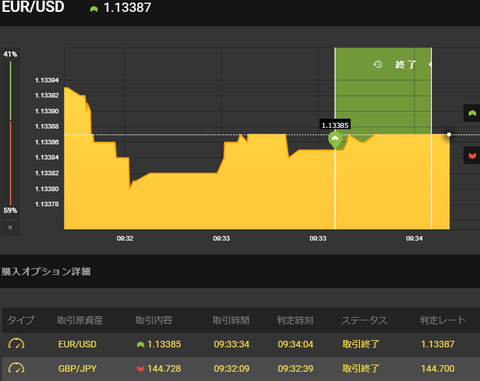480x381 pixels.
Task: Click the 41% sentiment value
Action: pyautogui.click(x=10, y=54)
